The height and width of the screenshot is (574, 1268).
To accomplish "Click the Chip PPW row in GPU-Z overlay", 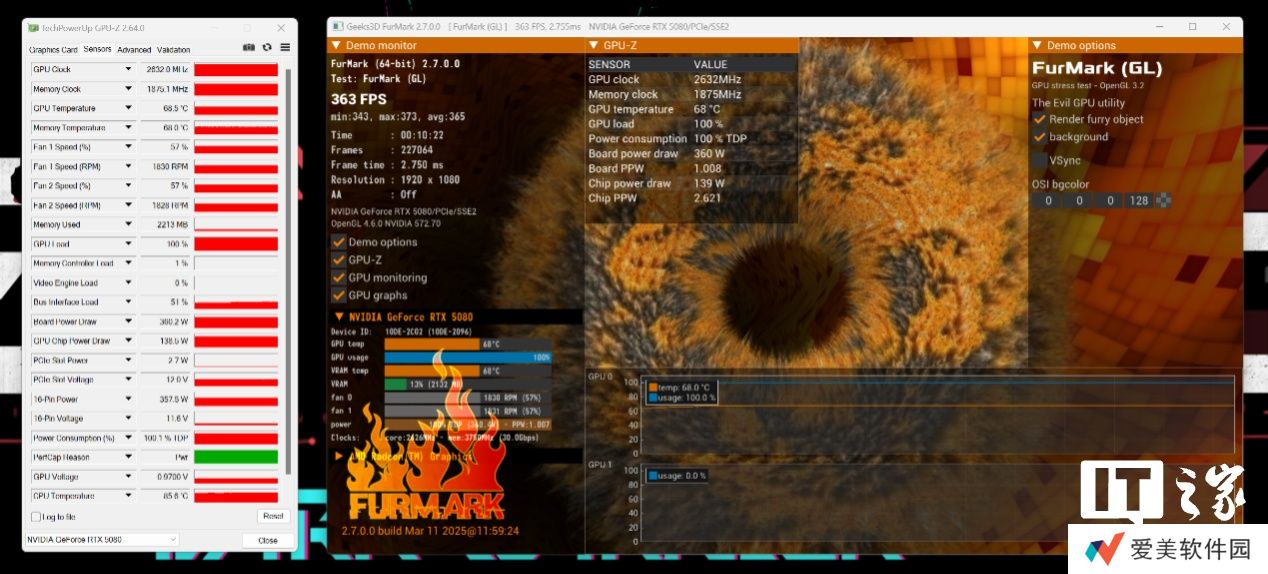I will (x=691, y=198).
